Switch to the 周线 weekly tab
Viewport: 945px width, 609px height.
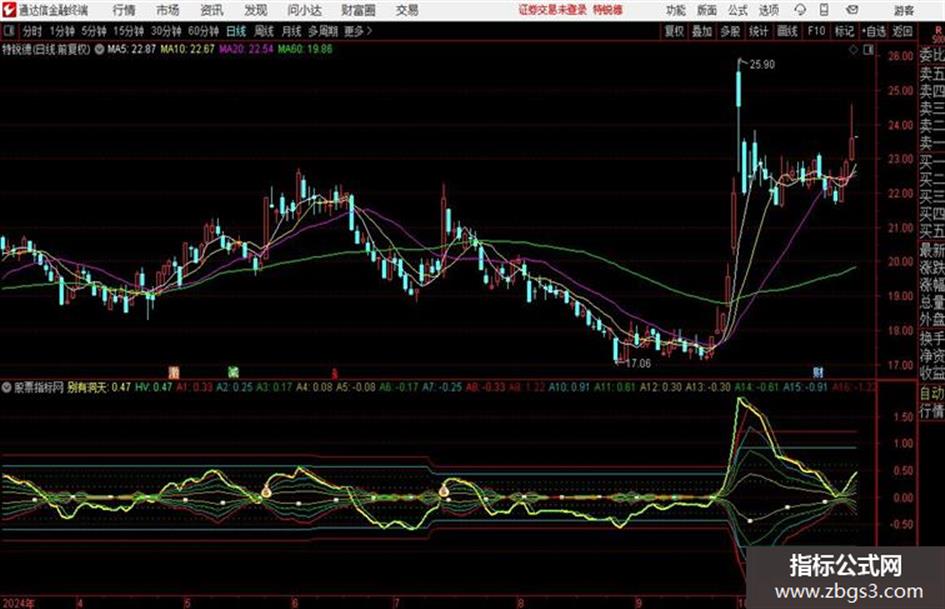point(264,31)
